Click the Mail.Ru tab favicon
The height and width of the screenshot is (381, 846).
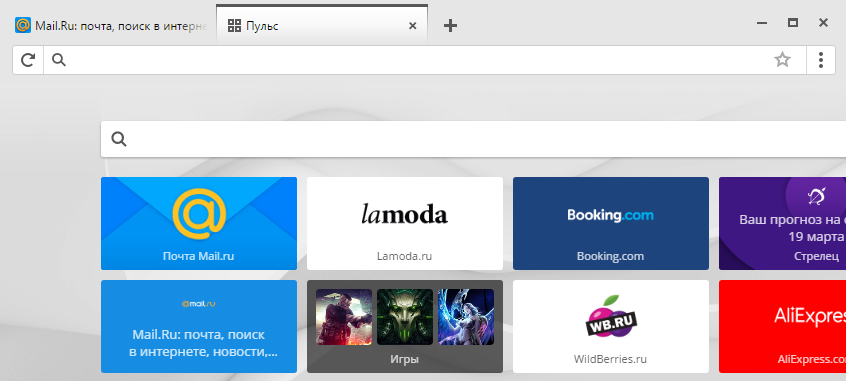point(23,25)
